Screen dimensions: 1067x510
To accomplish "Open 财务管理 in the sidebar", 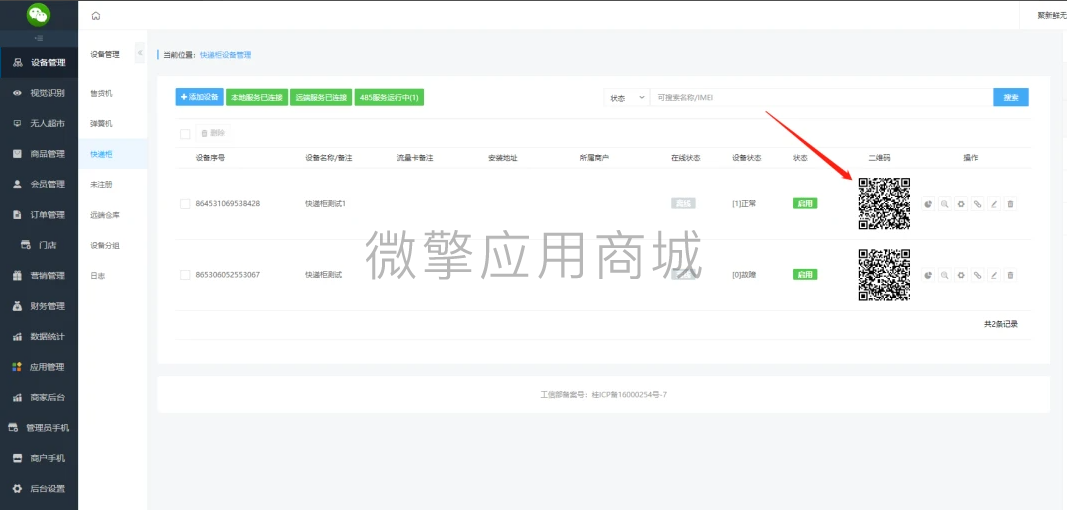I will coord(39,306).
